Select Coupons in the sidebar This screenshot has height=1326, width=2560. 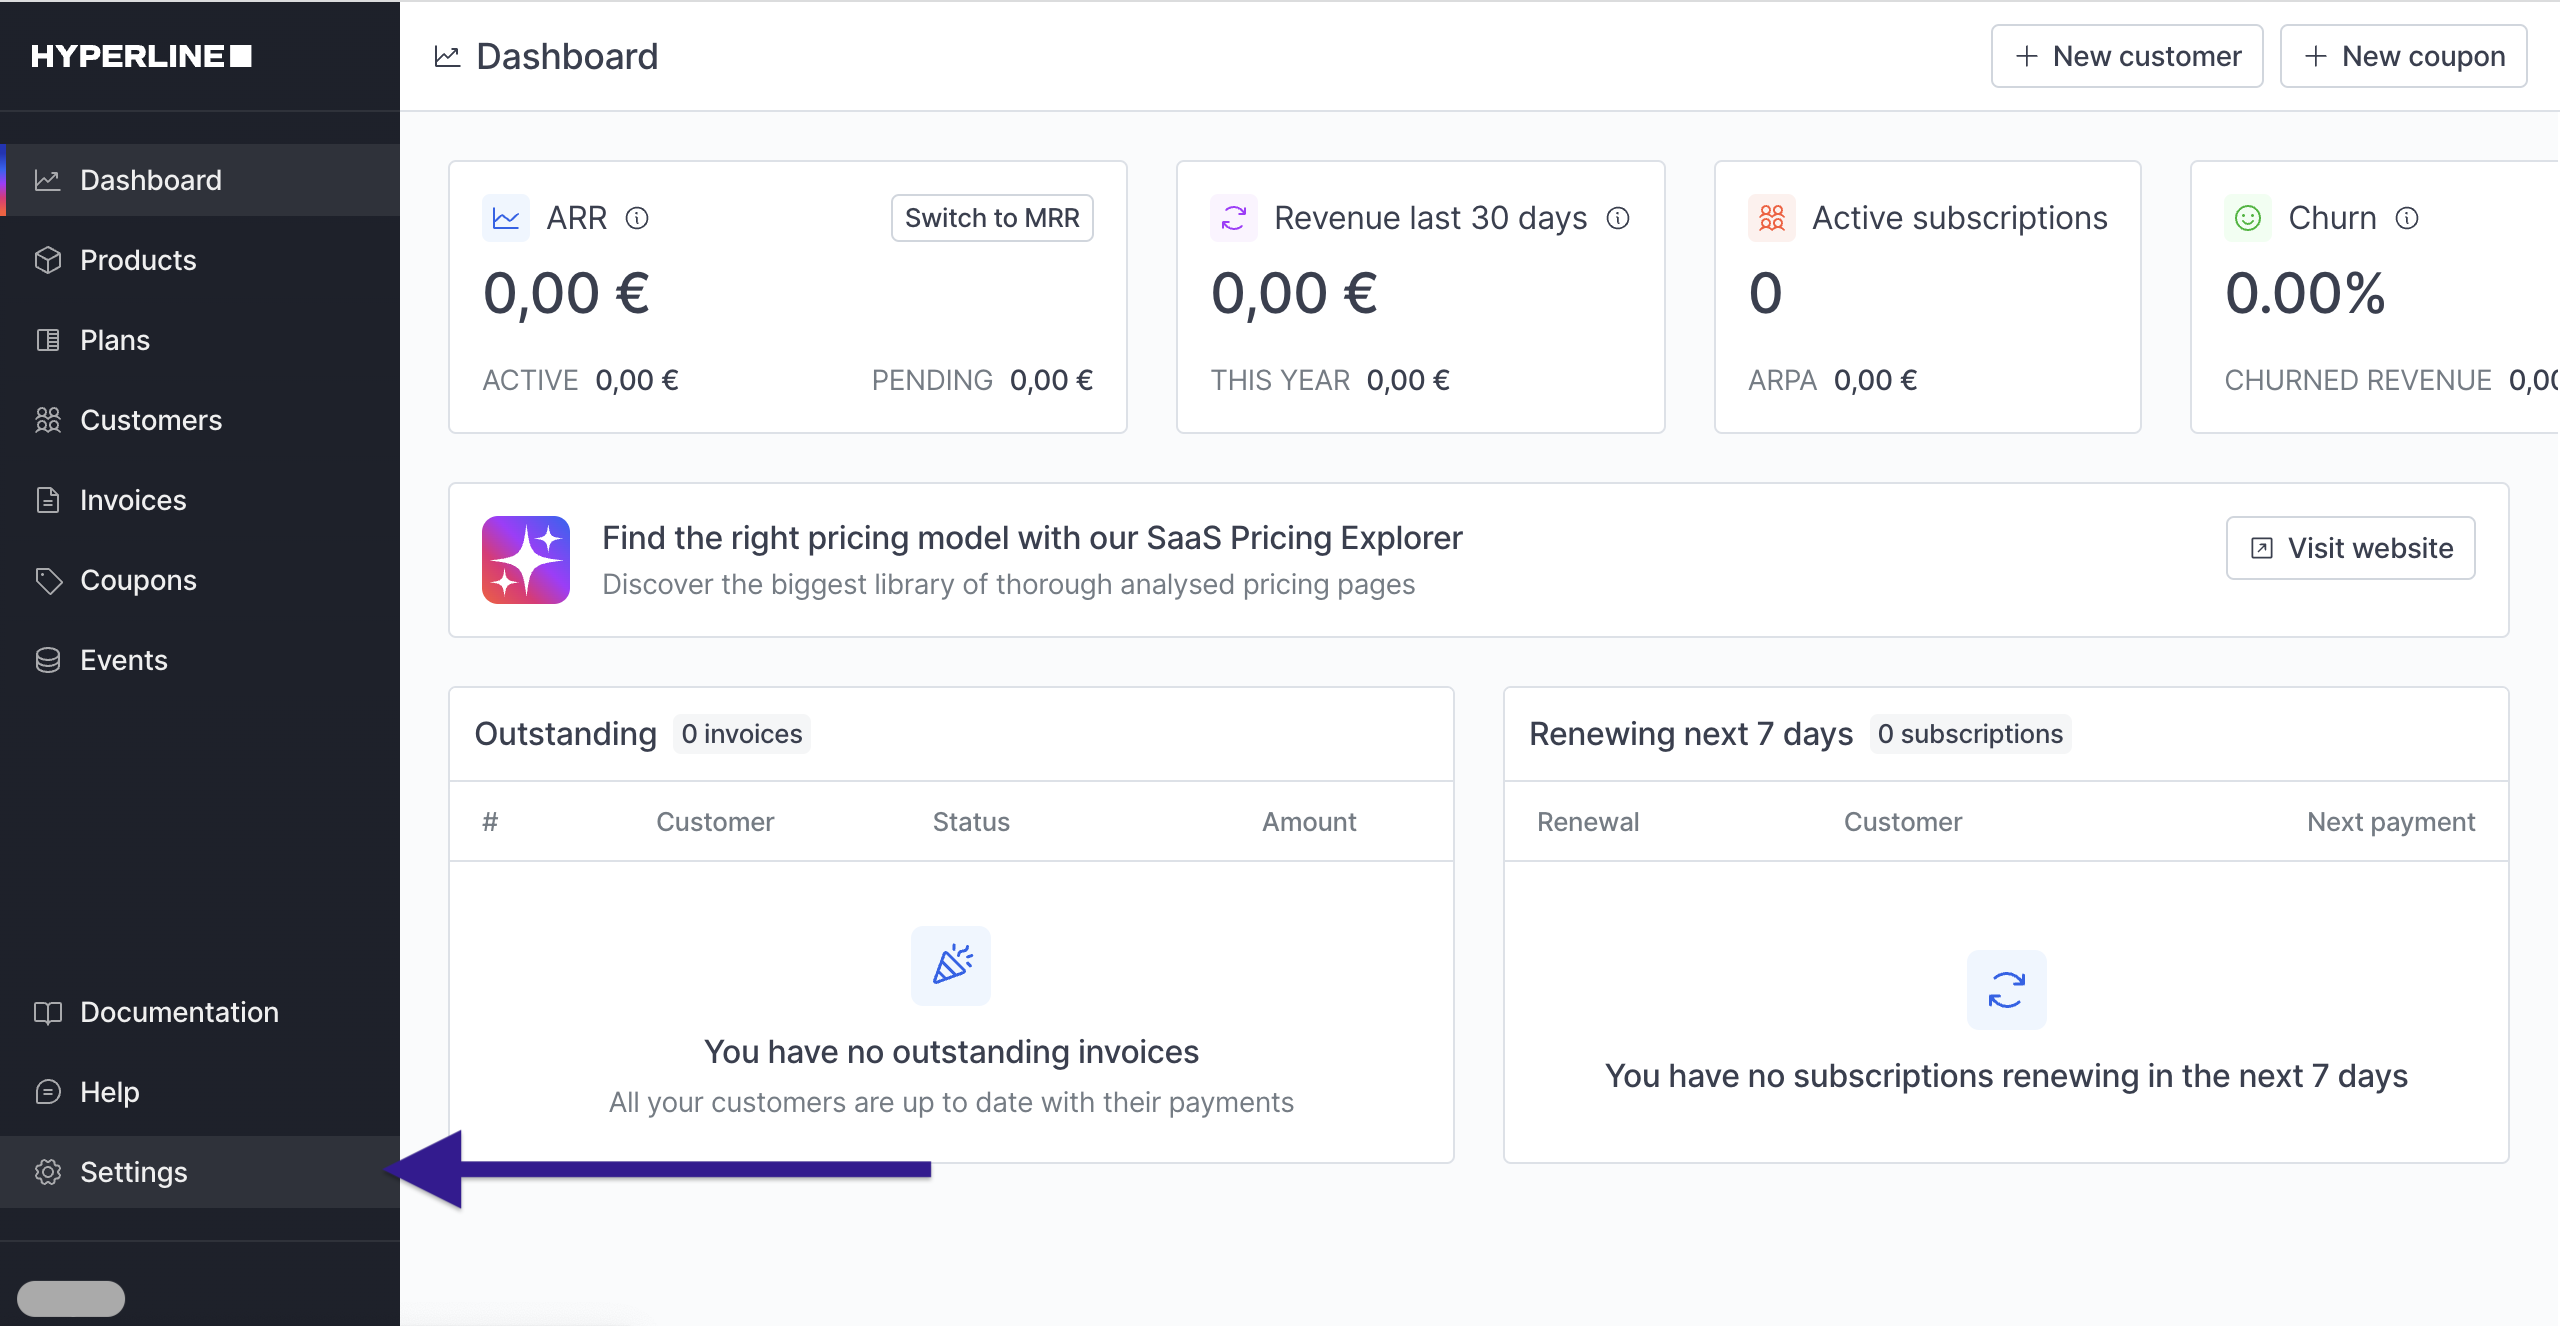[138, 580]
